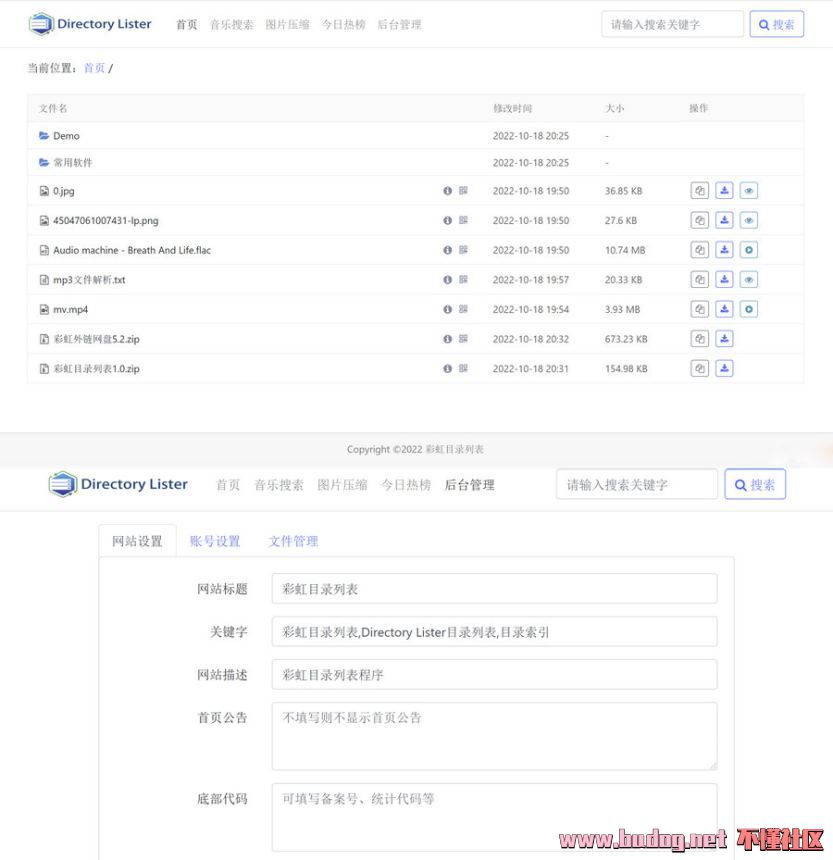Sort by 修改时间 column header
Screen dimensions: 833x860
[512, 108]
